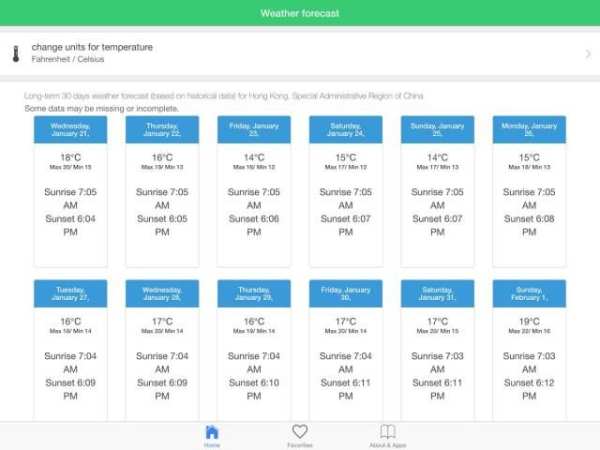Tap Sunset 6:07 PM on Sunday, January 25 card

[437, 225]
